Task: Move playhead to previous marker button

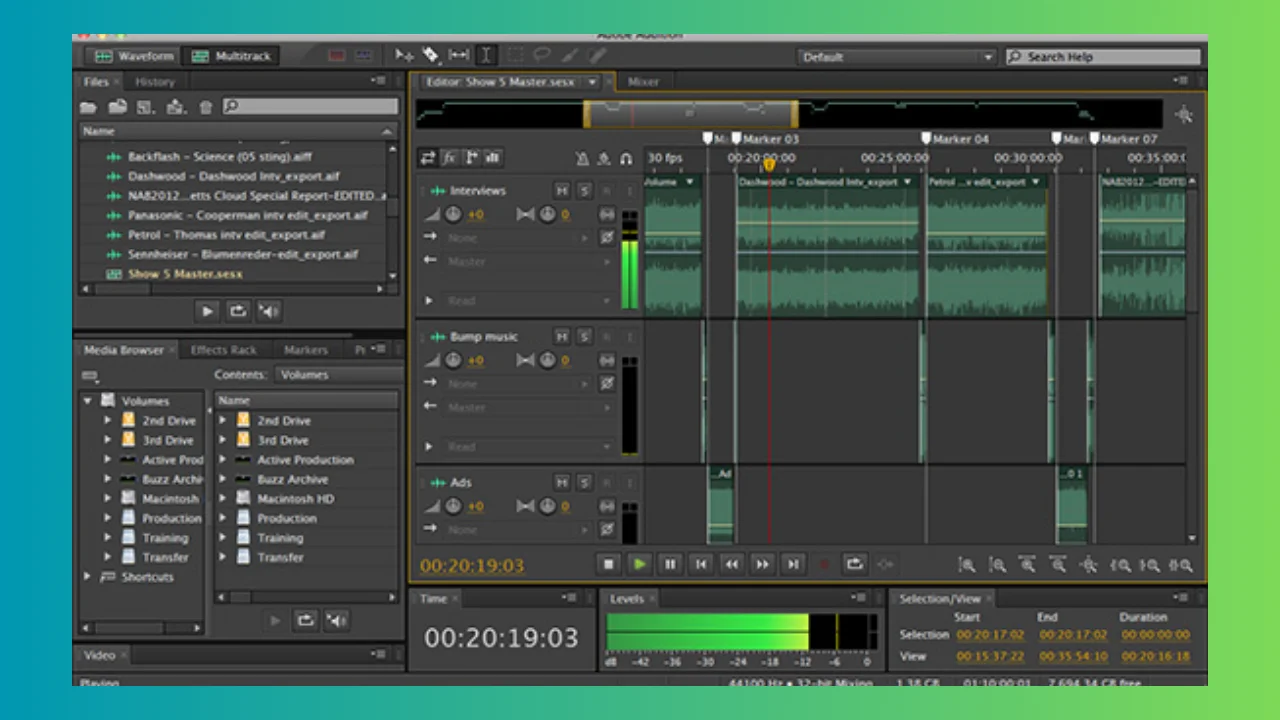Action: click(x=701, y=564)
